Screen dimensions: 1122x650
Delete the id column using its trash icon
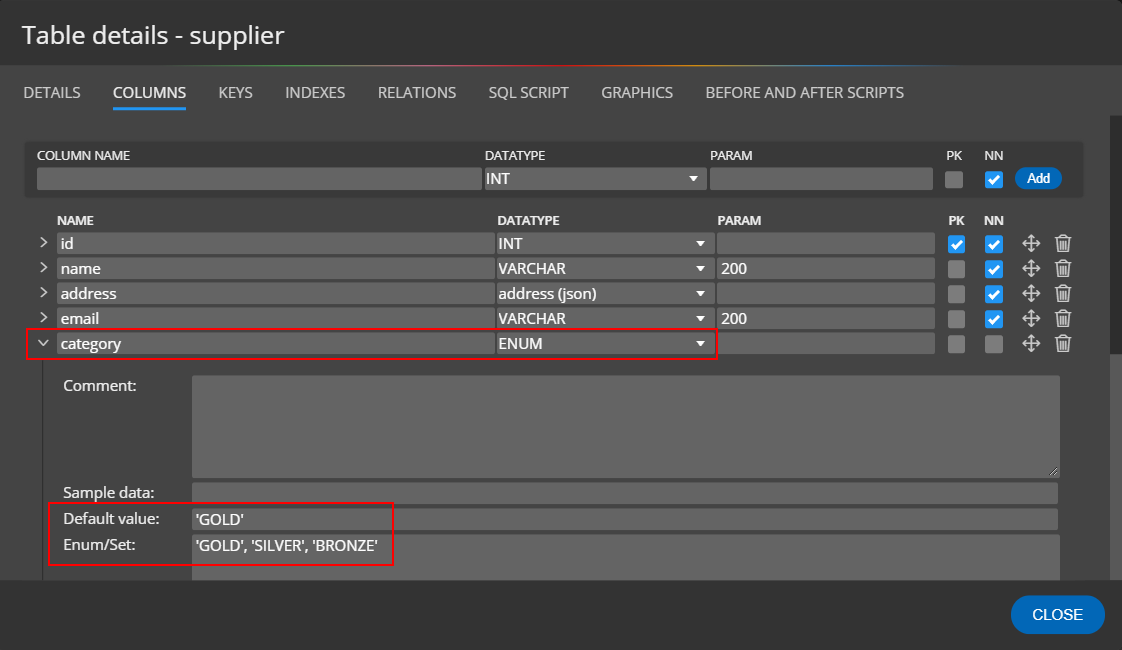1063,243
